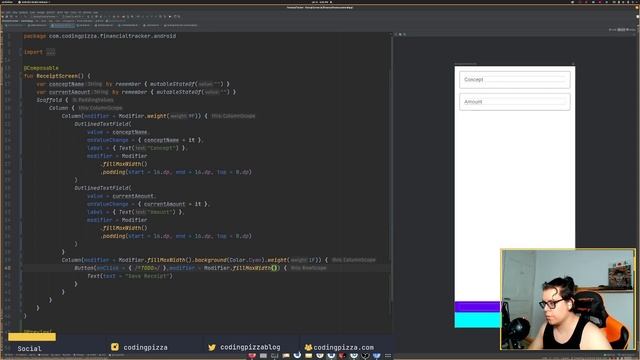Select the highlighted active editor tab
The width and height of the screenshot is (640, 360).
pyautogui.click(x=62, y=25)
